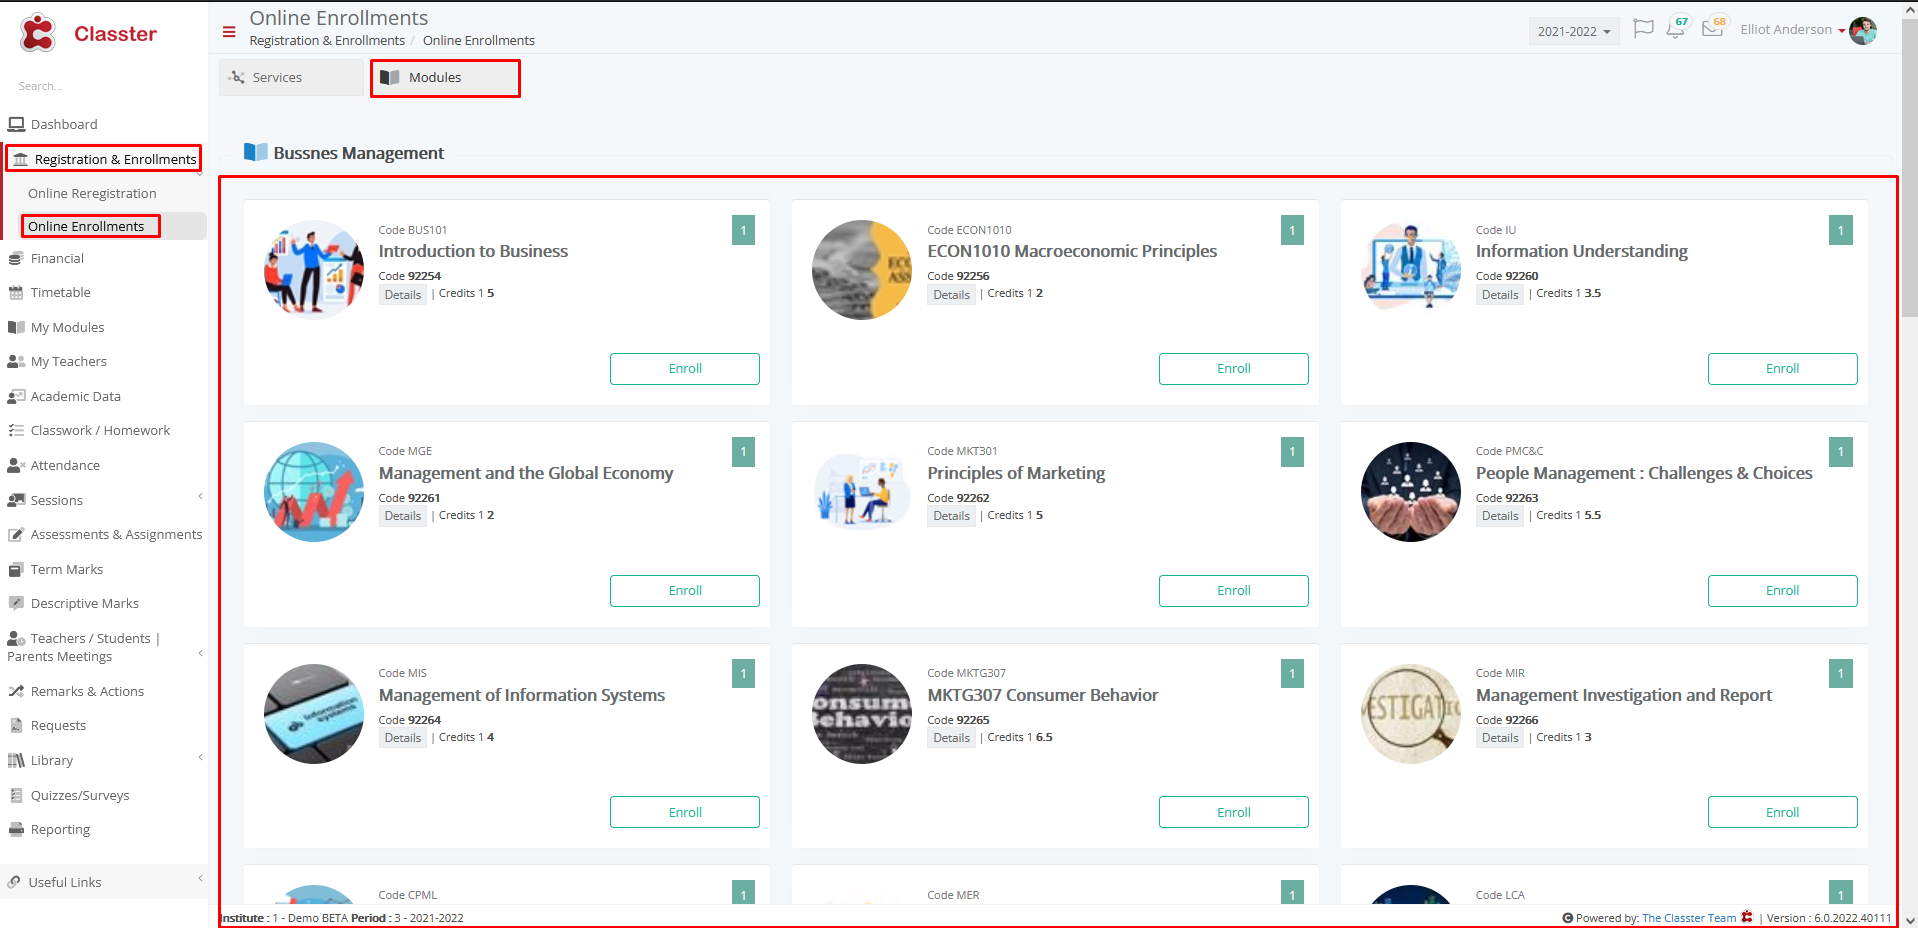Open the flag icon in top bar
The width and height of the screenshot is (1918, 928).
click(x=1643, y=29)
